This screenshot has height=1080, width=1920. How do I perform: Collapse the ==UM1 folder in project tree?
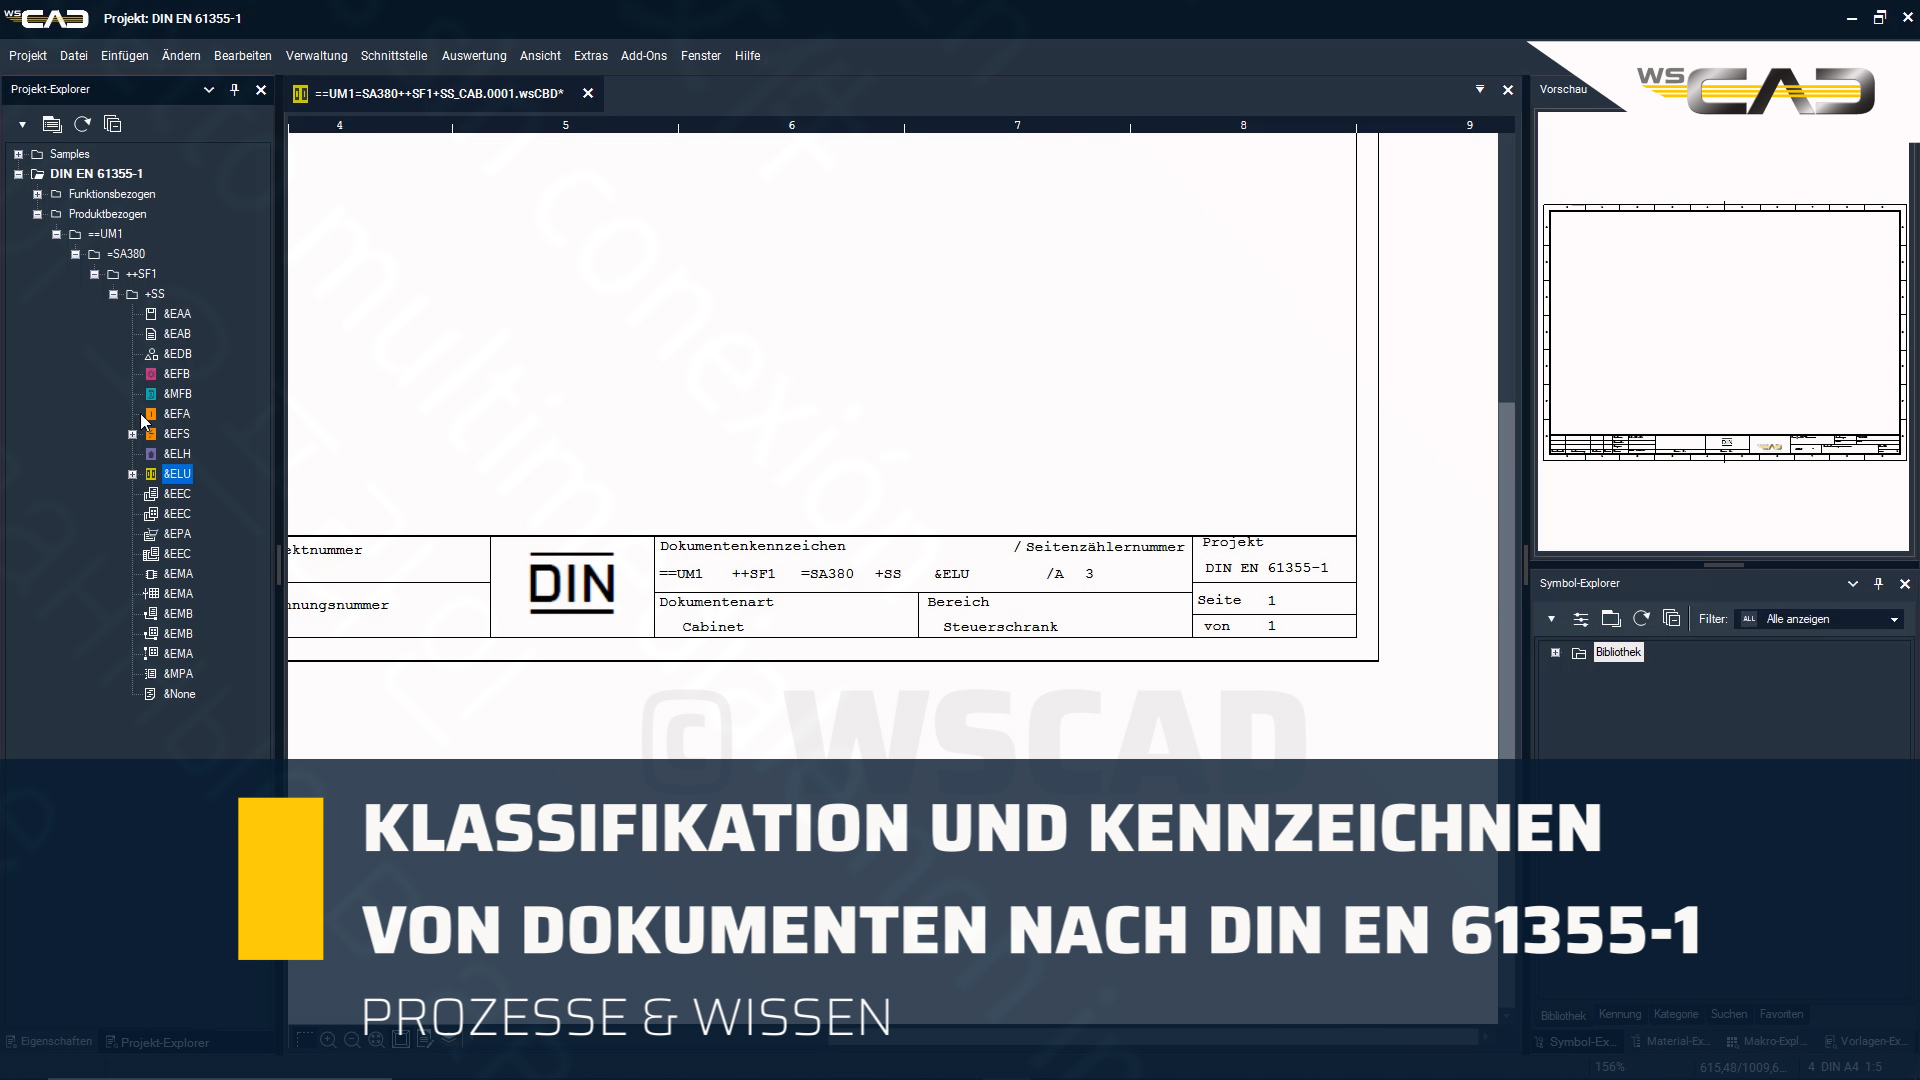point(56,234)
